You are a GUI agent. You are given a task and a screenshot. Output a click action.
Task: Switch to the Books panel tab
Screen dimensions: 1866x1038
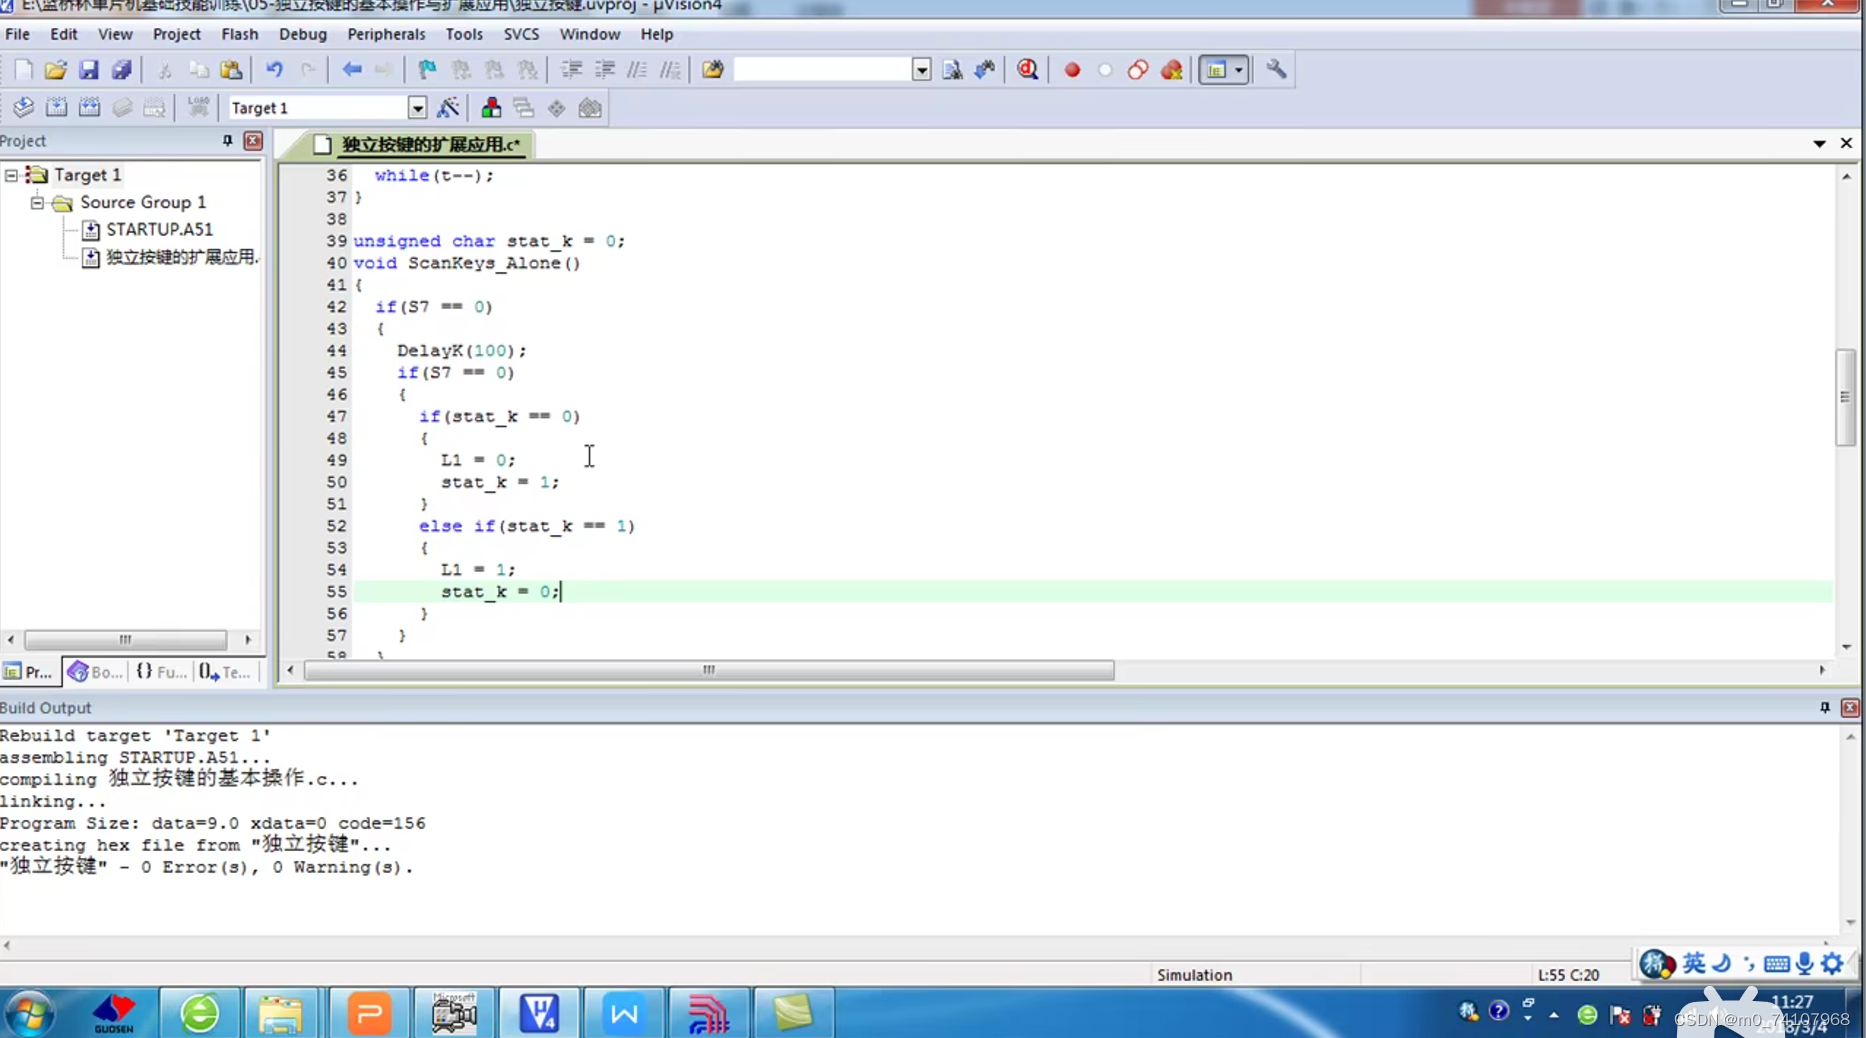(95, 672)
